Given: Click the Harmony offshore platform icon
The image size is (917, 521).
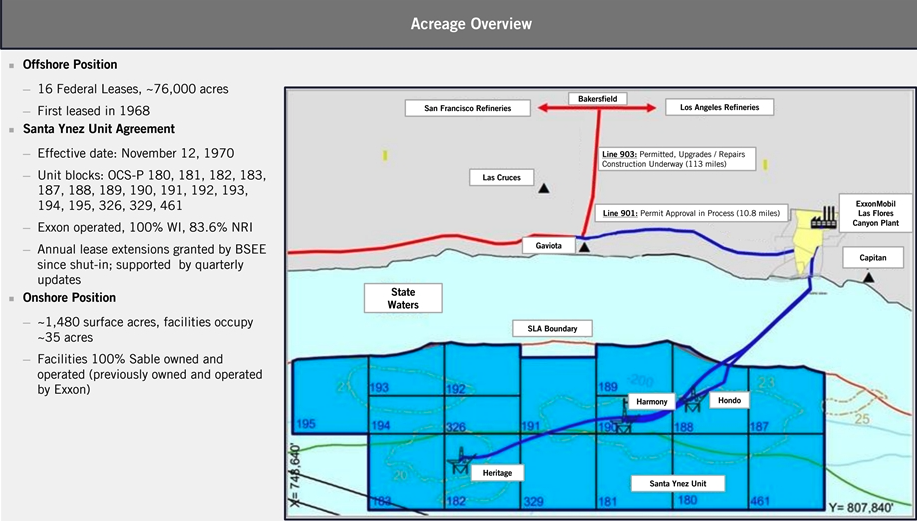Looking at the screenshot, I should [x=624, y=422].
